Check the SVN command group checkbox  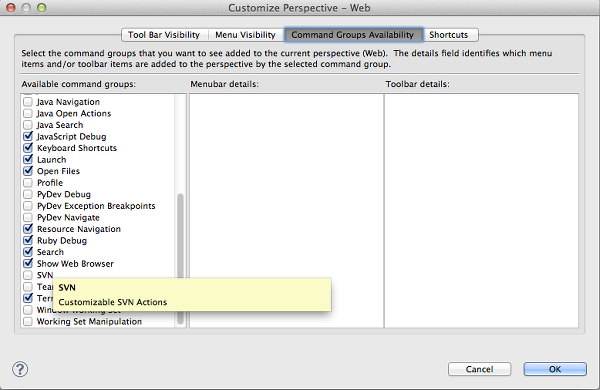pyautogui.click(x=28, y=275)
